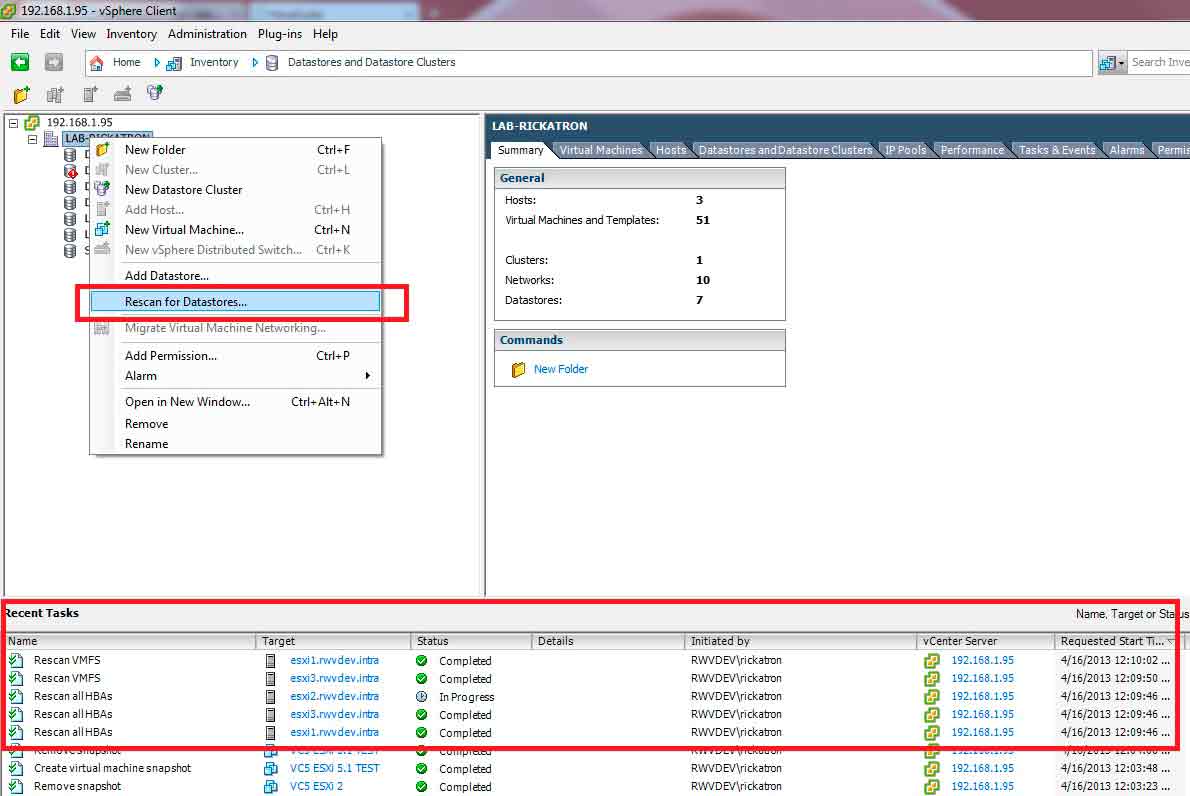Sort tasks by Target column header
Screen dimensions: 1190x796
coord(333,641)
